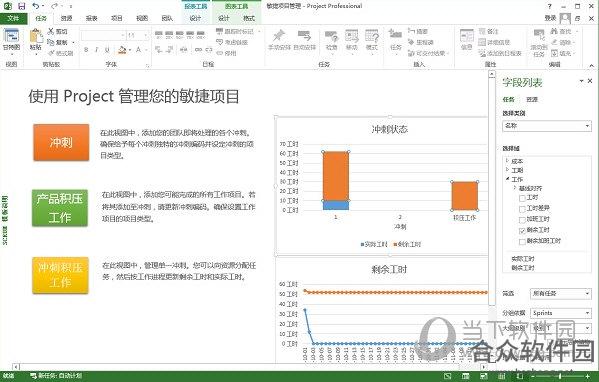Open the Sprints group-by dropdown
Viewport: 599px width, 382px height.
(560, 313)
